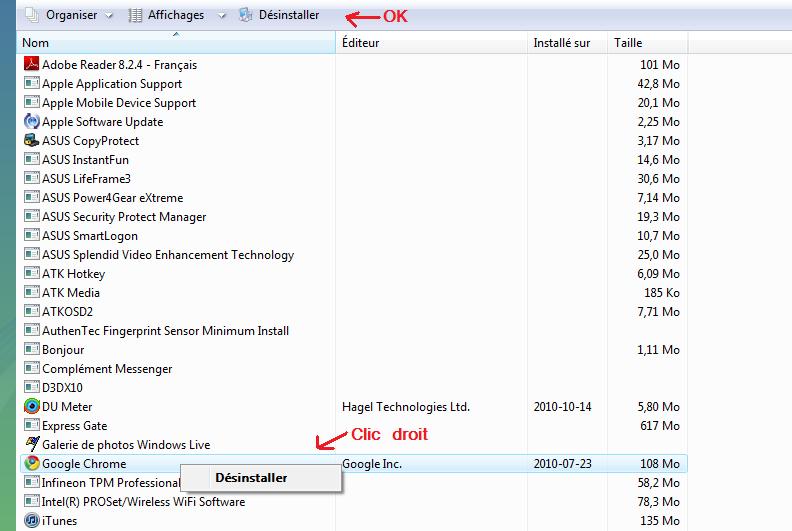Screen dimensions: 792x531
Task: Click the Apple Mobile Device Support icon
Action: point(31,102)
